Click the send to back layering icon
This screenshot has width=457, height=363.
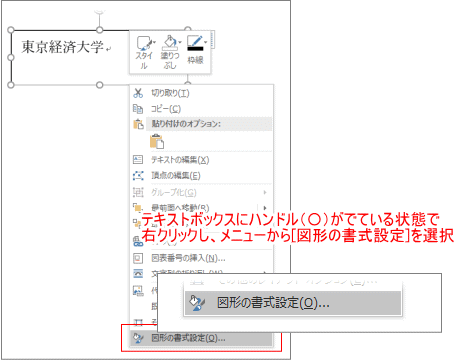coord(137,223)
